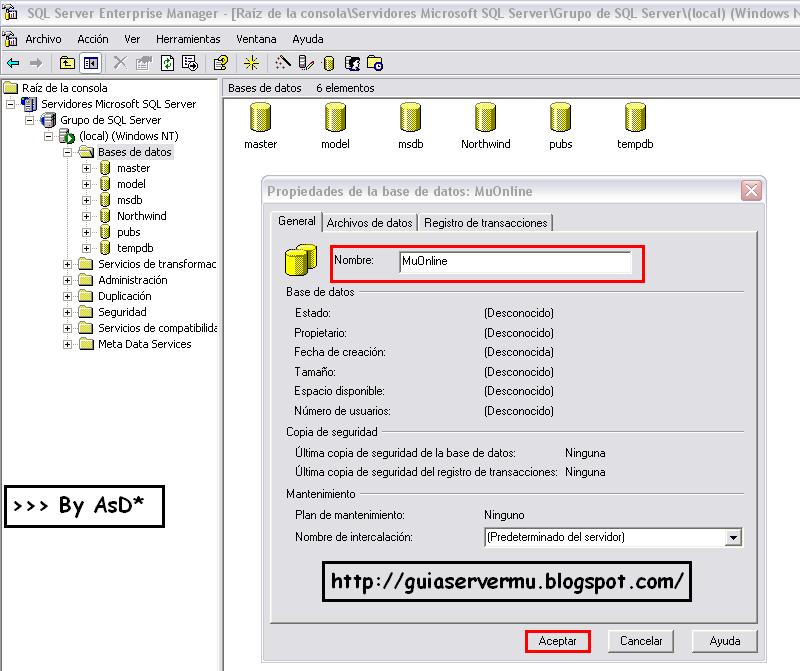800x671 pixels.
Task: Expand the Seguridad folder node
Action: pyautogui.click(x=67, y=312)
